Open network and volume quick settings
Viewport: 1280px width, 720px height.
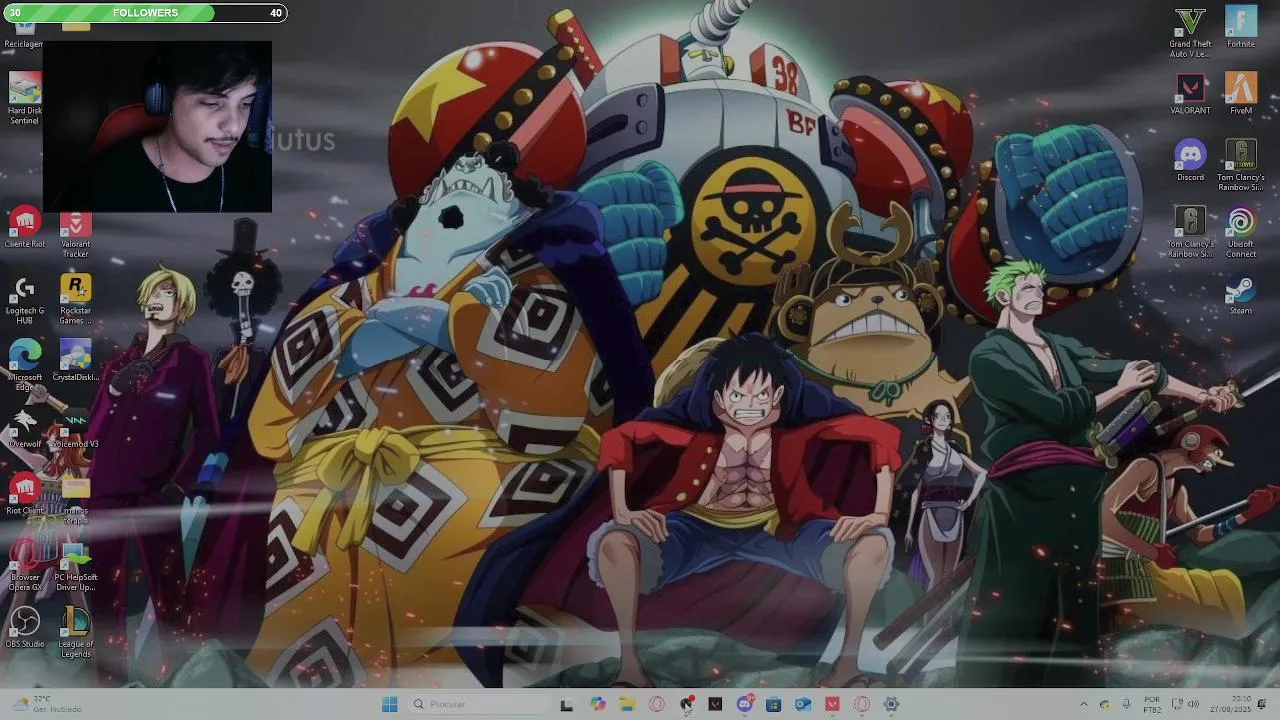[1185, 704]
